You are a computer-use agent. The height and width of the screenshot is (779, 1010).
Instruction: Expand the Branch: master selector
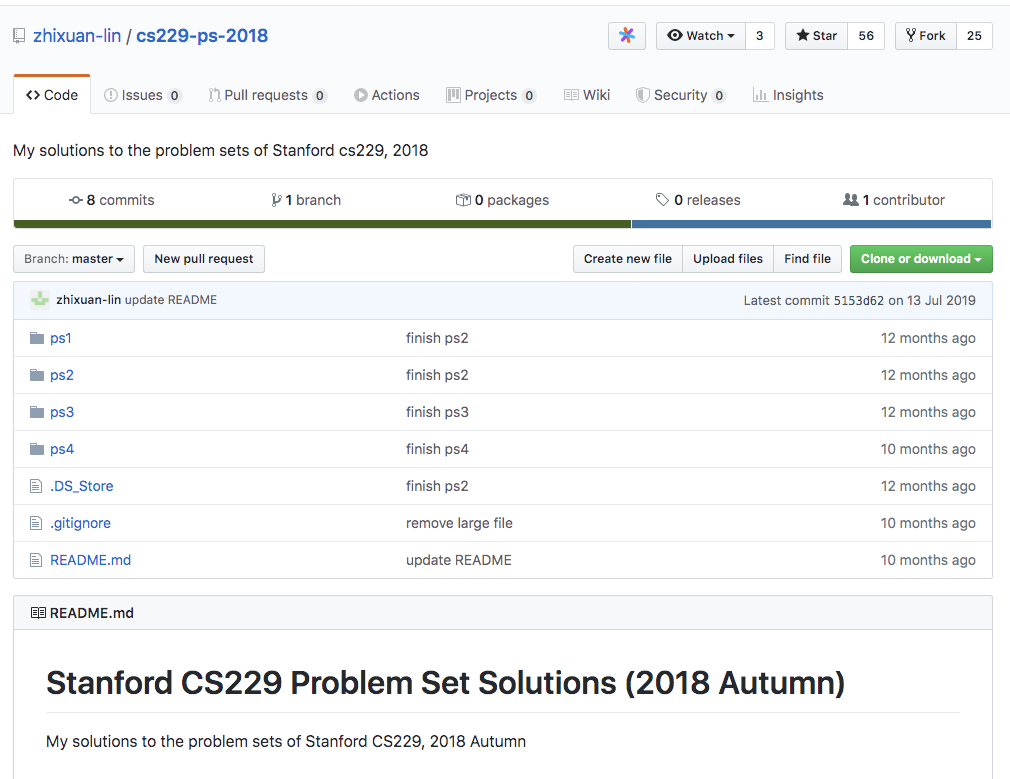tap(74, 259)
